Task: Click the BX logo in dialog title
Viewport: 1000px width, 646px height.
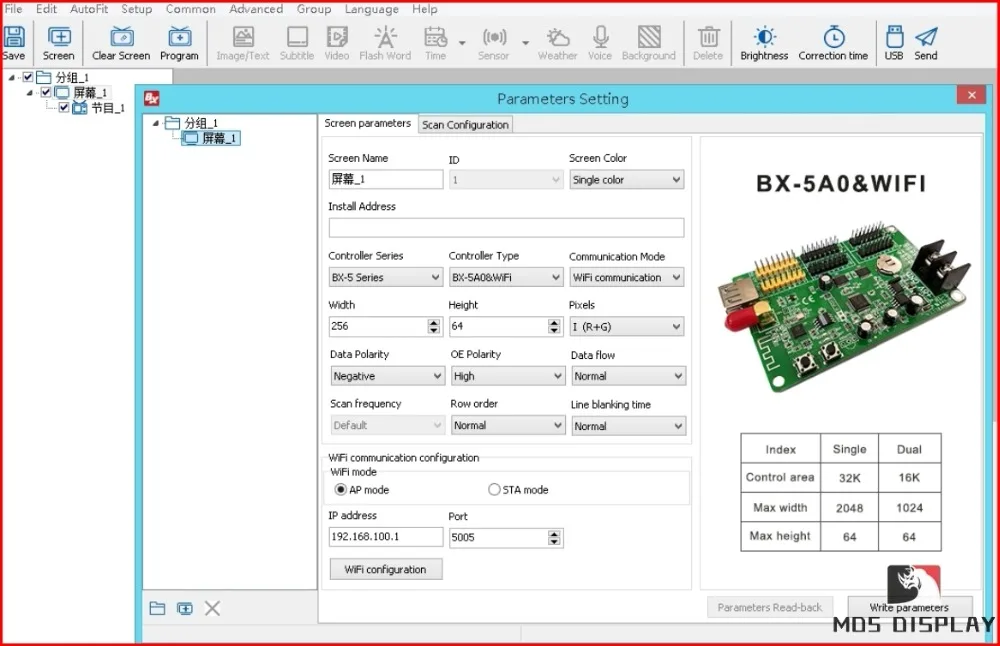Action: (152, 98)
